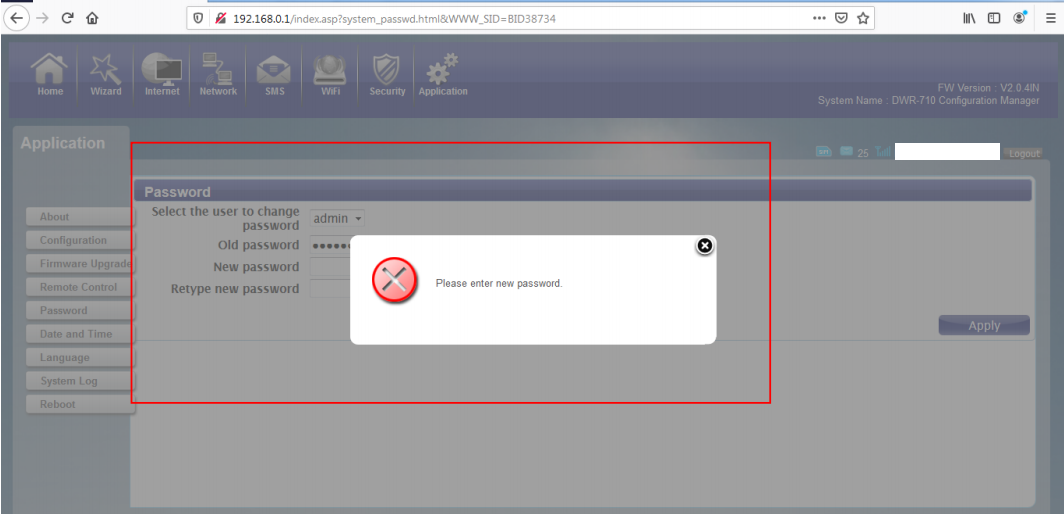This screenshot has width=1064, height=514.
Task: Select Date and Time in the sidebar
Action: pos(80,334)
